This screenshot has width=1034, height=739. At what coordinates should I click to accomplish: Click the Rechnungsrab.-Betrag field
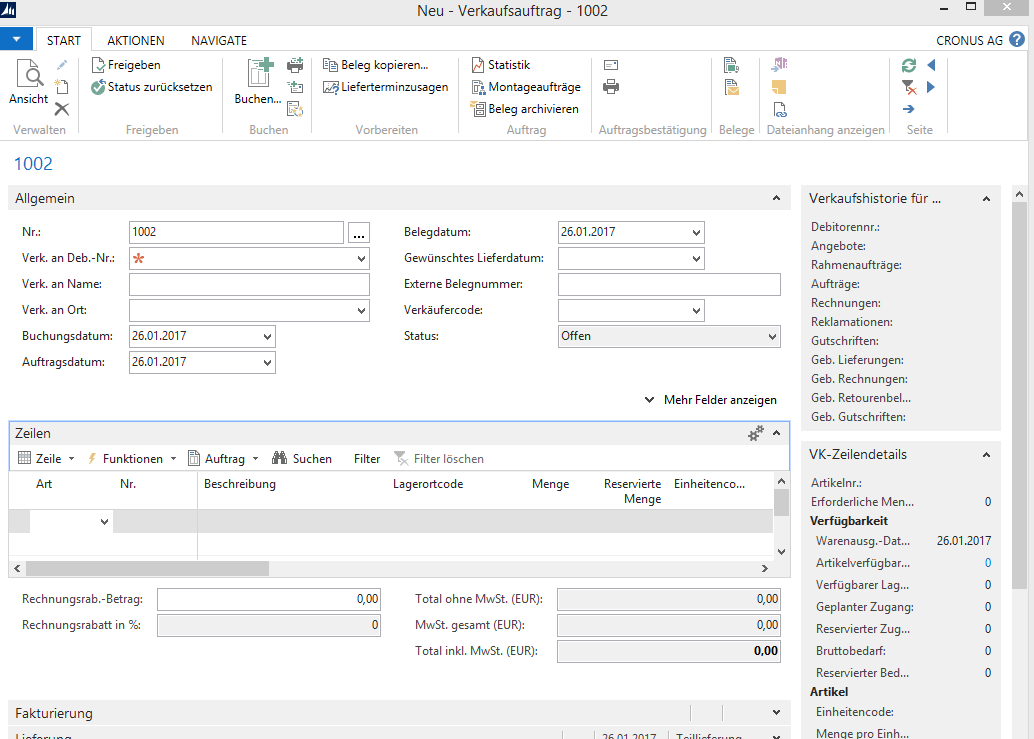[269, 599]
